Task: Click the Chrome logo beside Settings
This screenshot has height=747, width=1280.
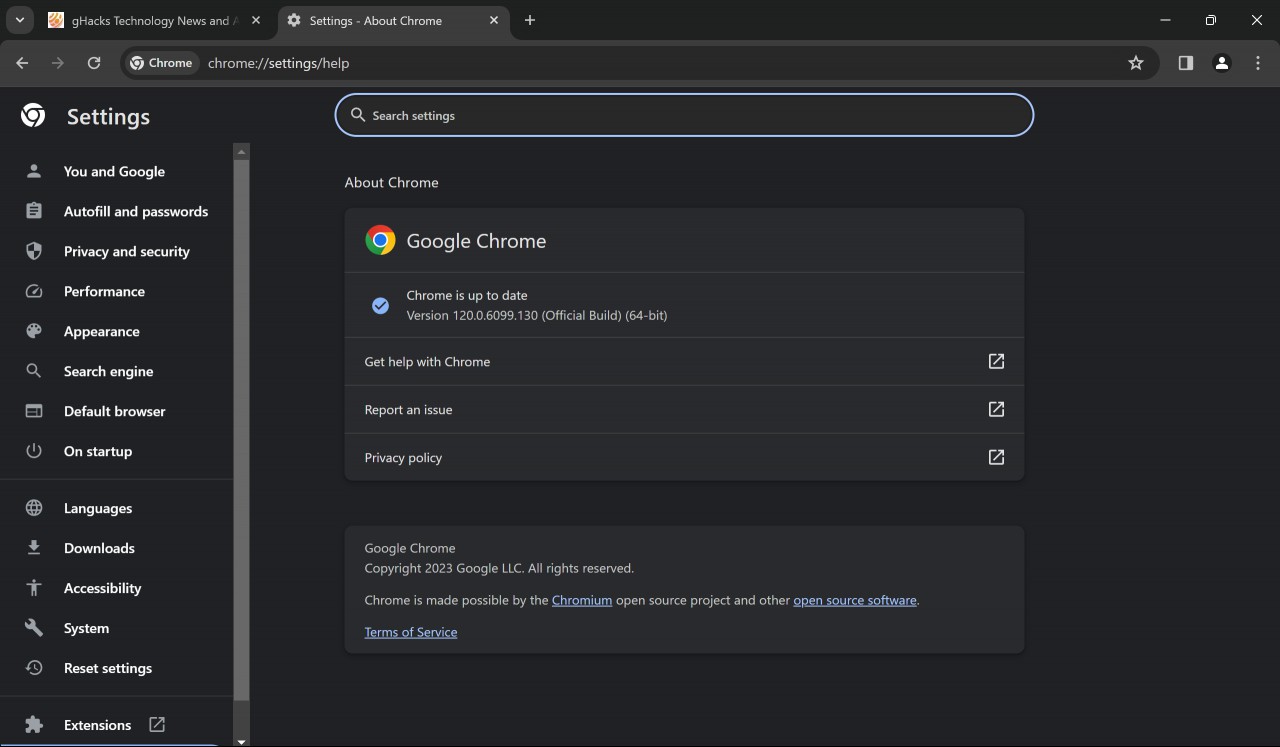Action: coord(33,116)
